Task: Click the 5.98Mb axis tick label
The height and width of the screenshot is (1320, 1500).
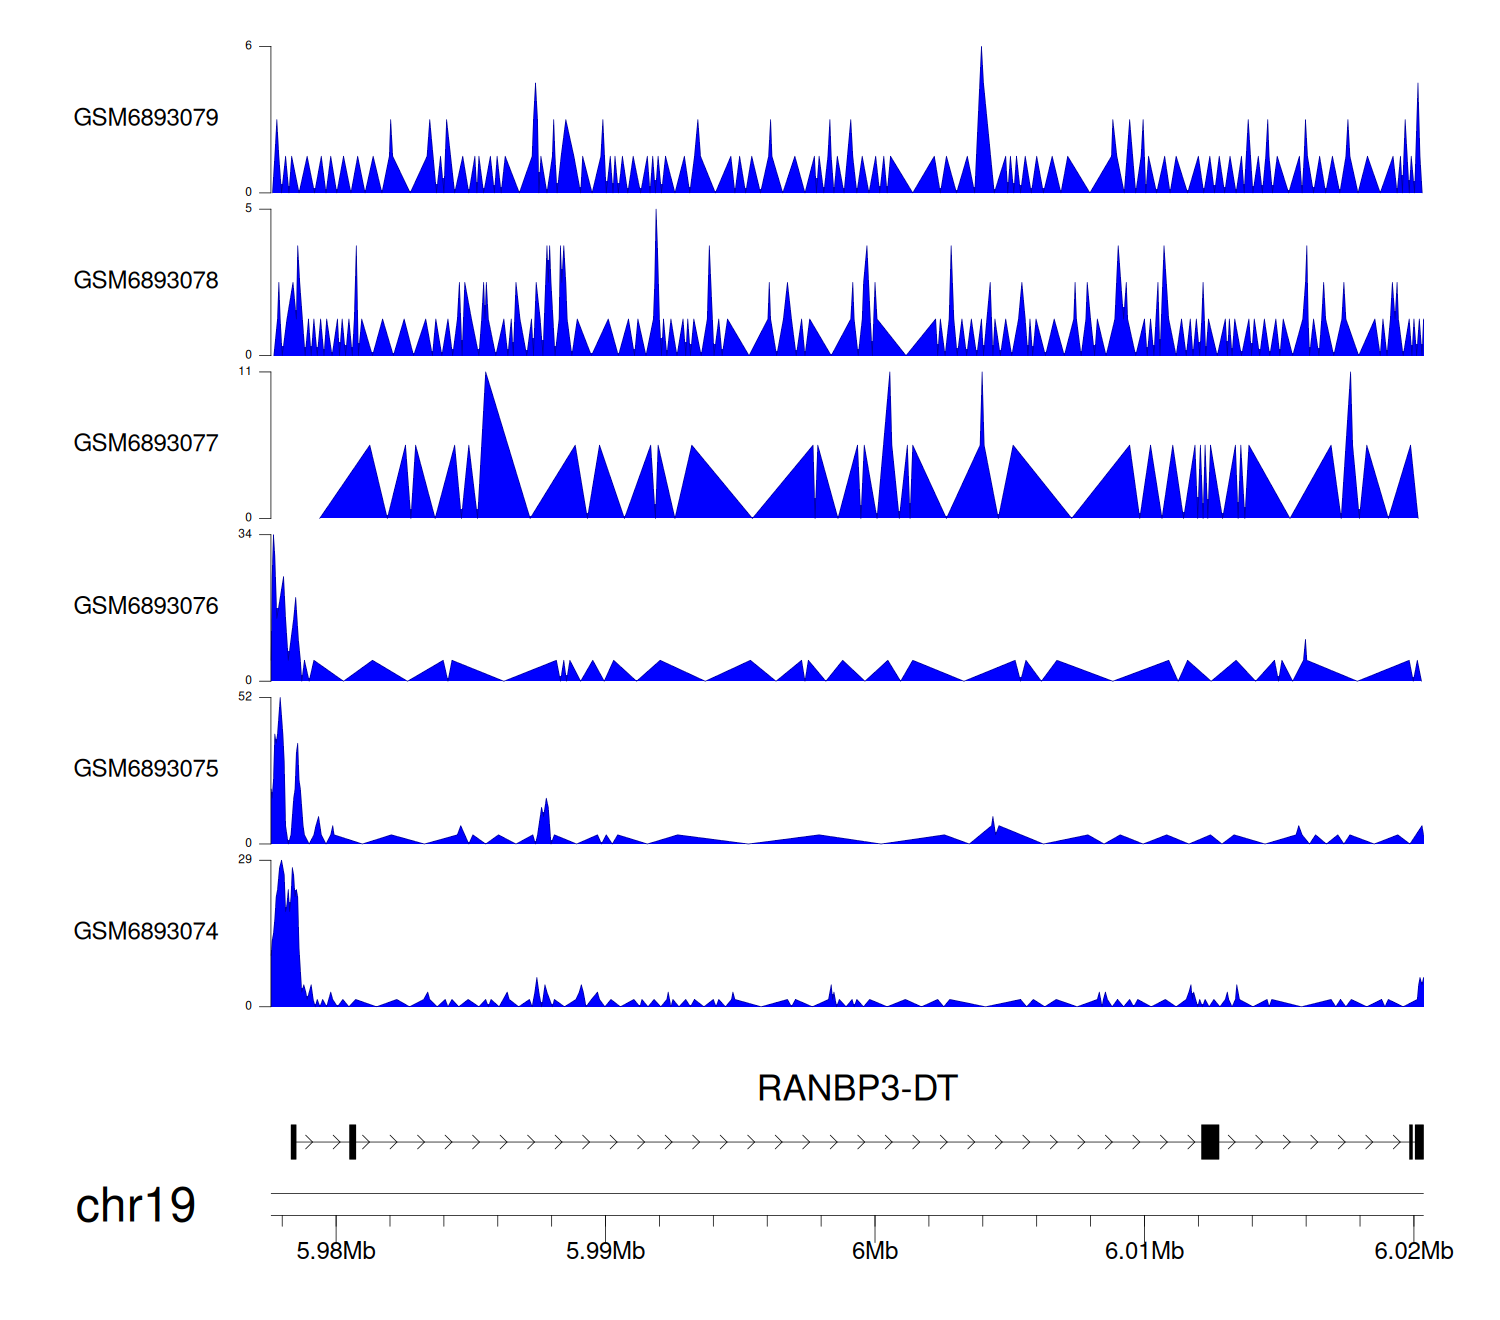Action: tap(336, 1251)
